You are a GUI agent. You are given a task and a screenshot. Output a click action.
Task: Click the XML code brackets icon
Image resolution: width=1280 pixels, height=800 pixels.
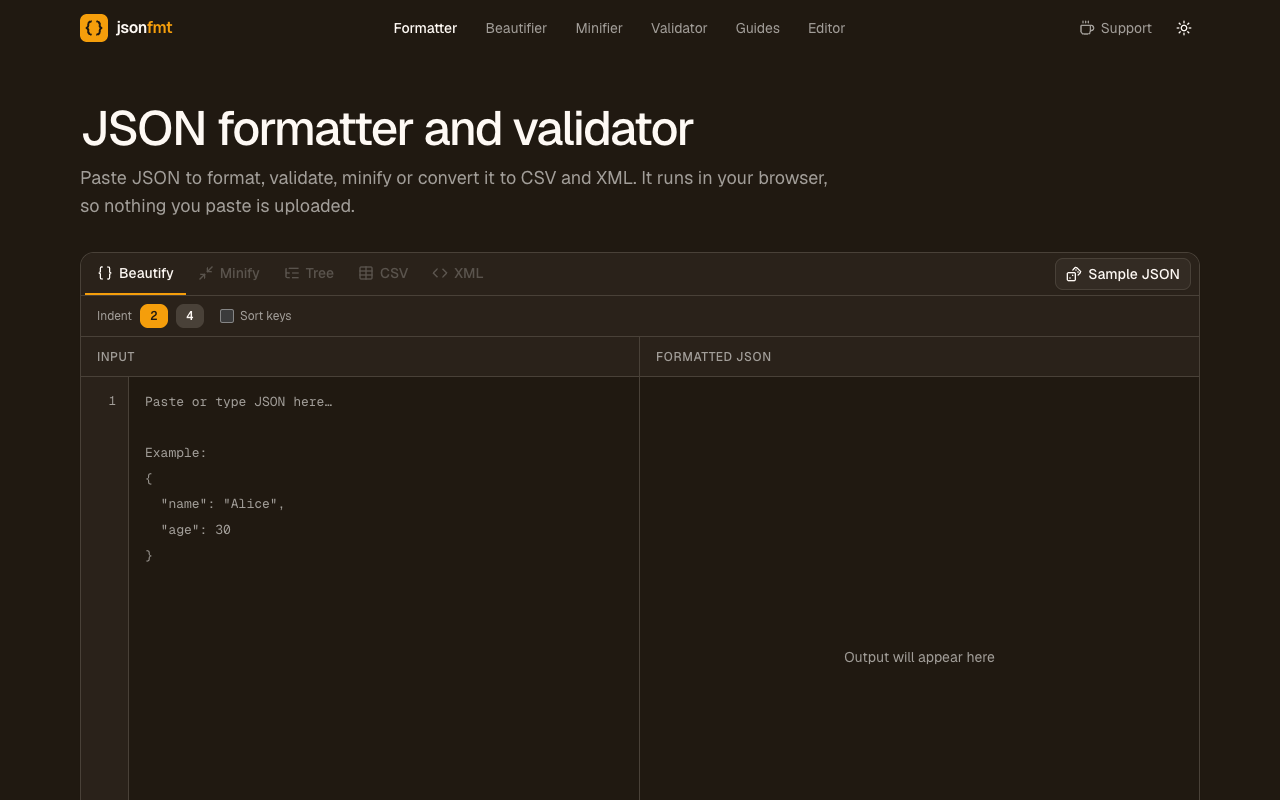(440, 273)
